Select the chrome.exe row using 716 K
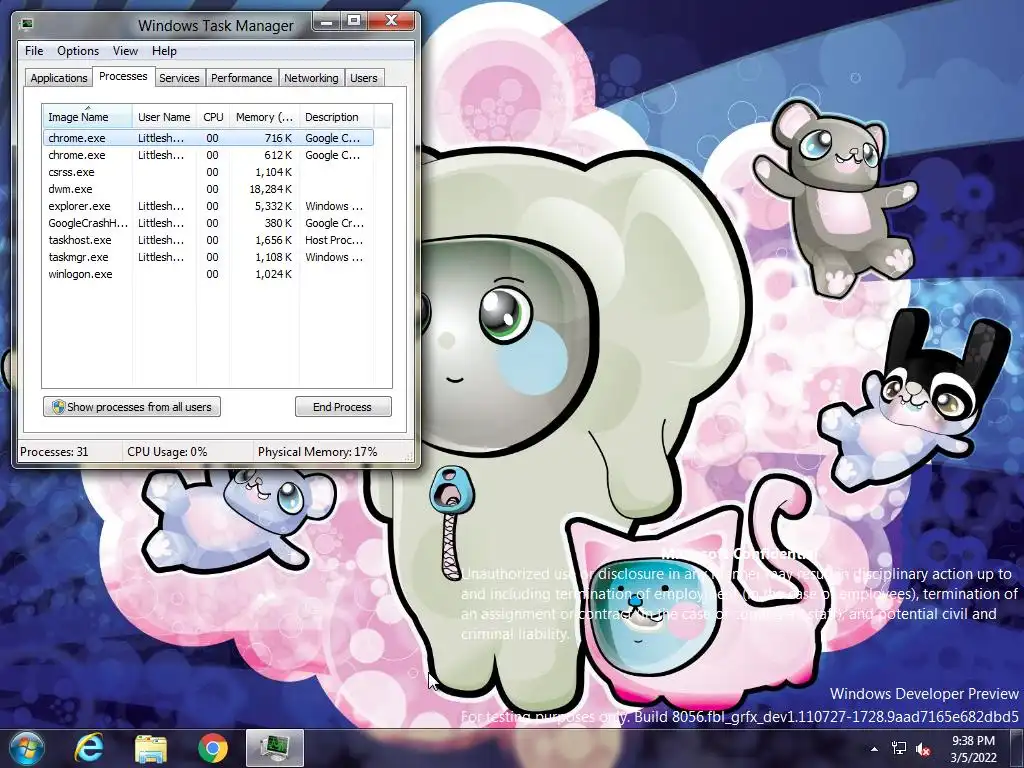The image size is (1024, 768). 208,138
